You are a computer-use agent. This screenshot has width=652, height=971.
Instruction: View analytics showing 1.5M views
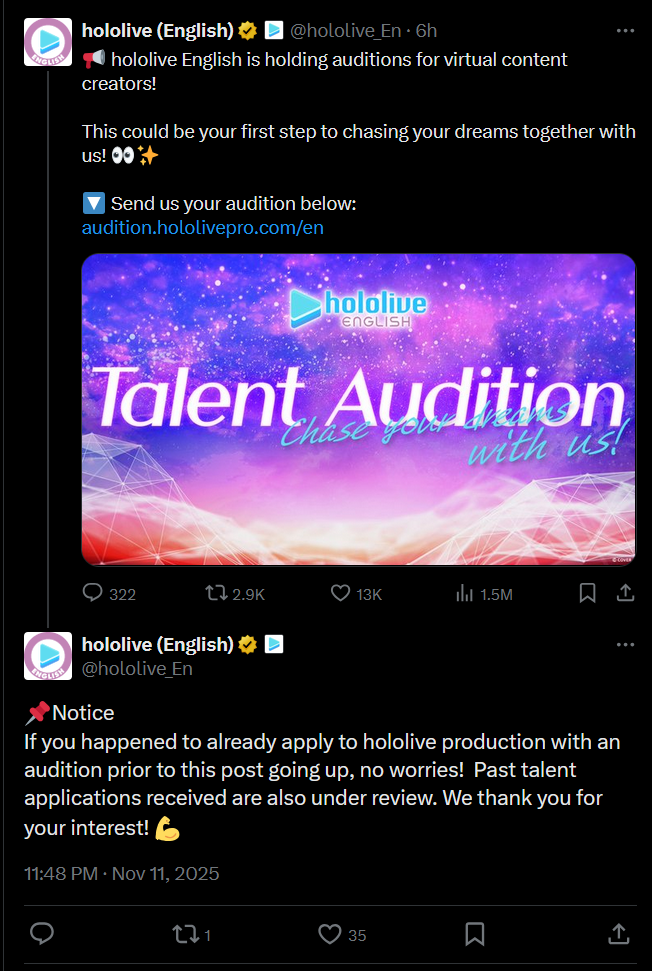465,593
